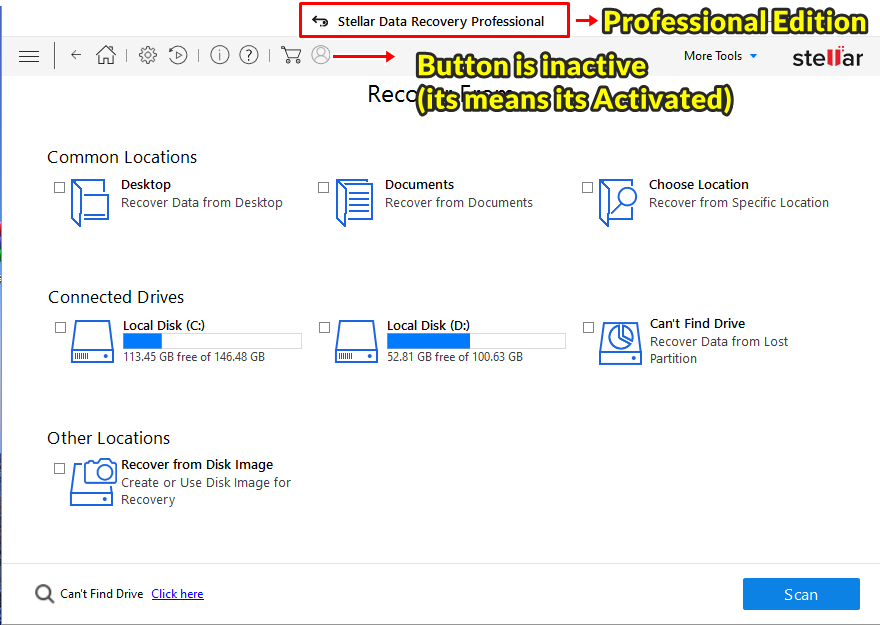Click the Local Disk (D:) drive icon
880x625 pixels.
tap(356, 341)
